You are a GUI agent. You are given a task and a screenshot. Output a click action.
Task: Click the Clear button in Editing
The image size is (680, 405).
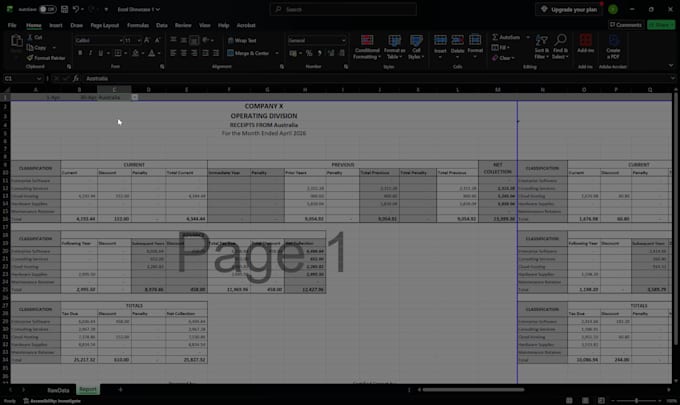pos(503,58)
